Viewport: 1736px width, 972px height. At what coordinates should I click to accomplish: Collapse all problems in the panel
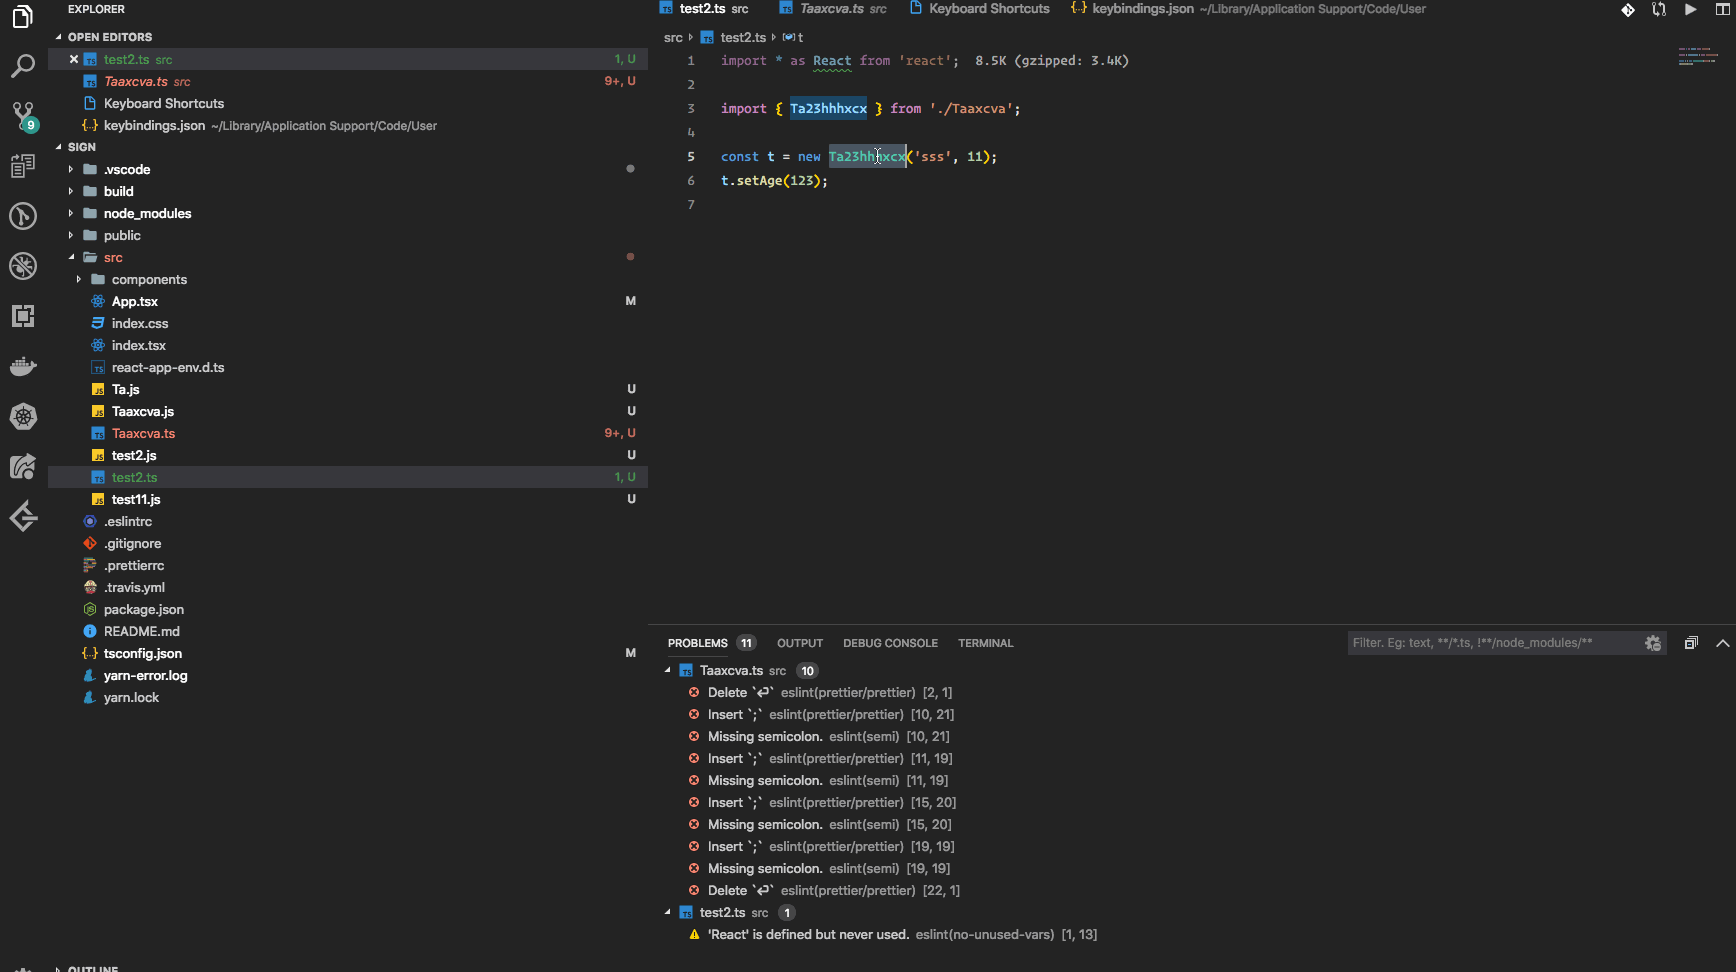tap(1690, 643)
